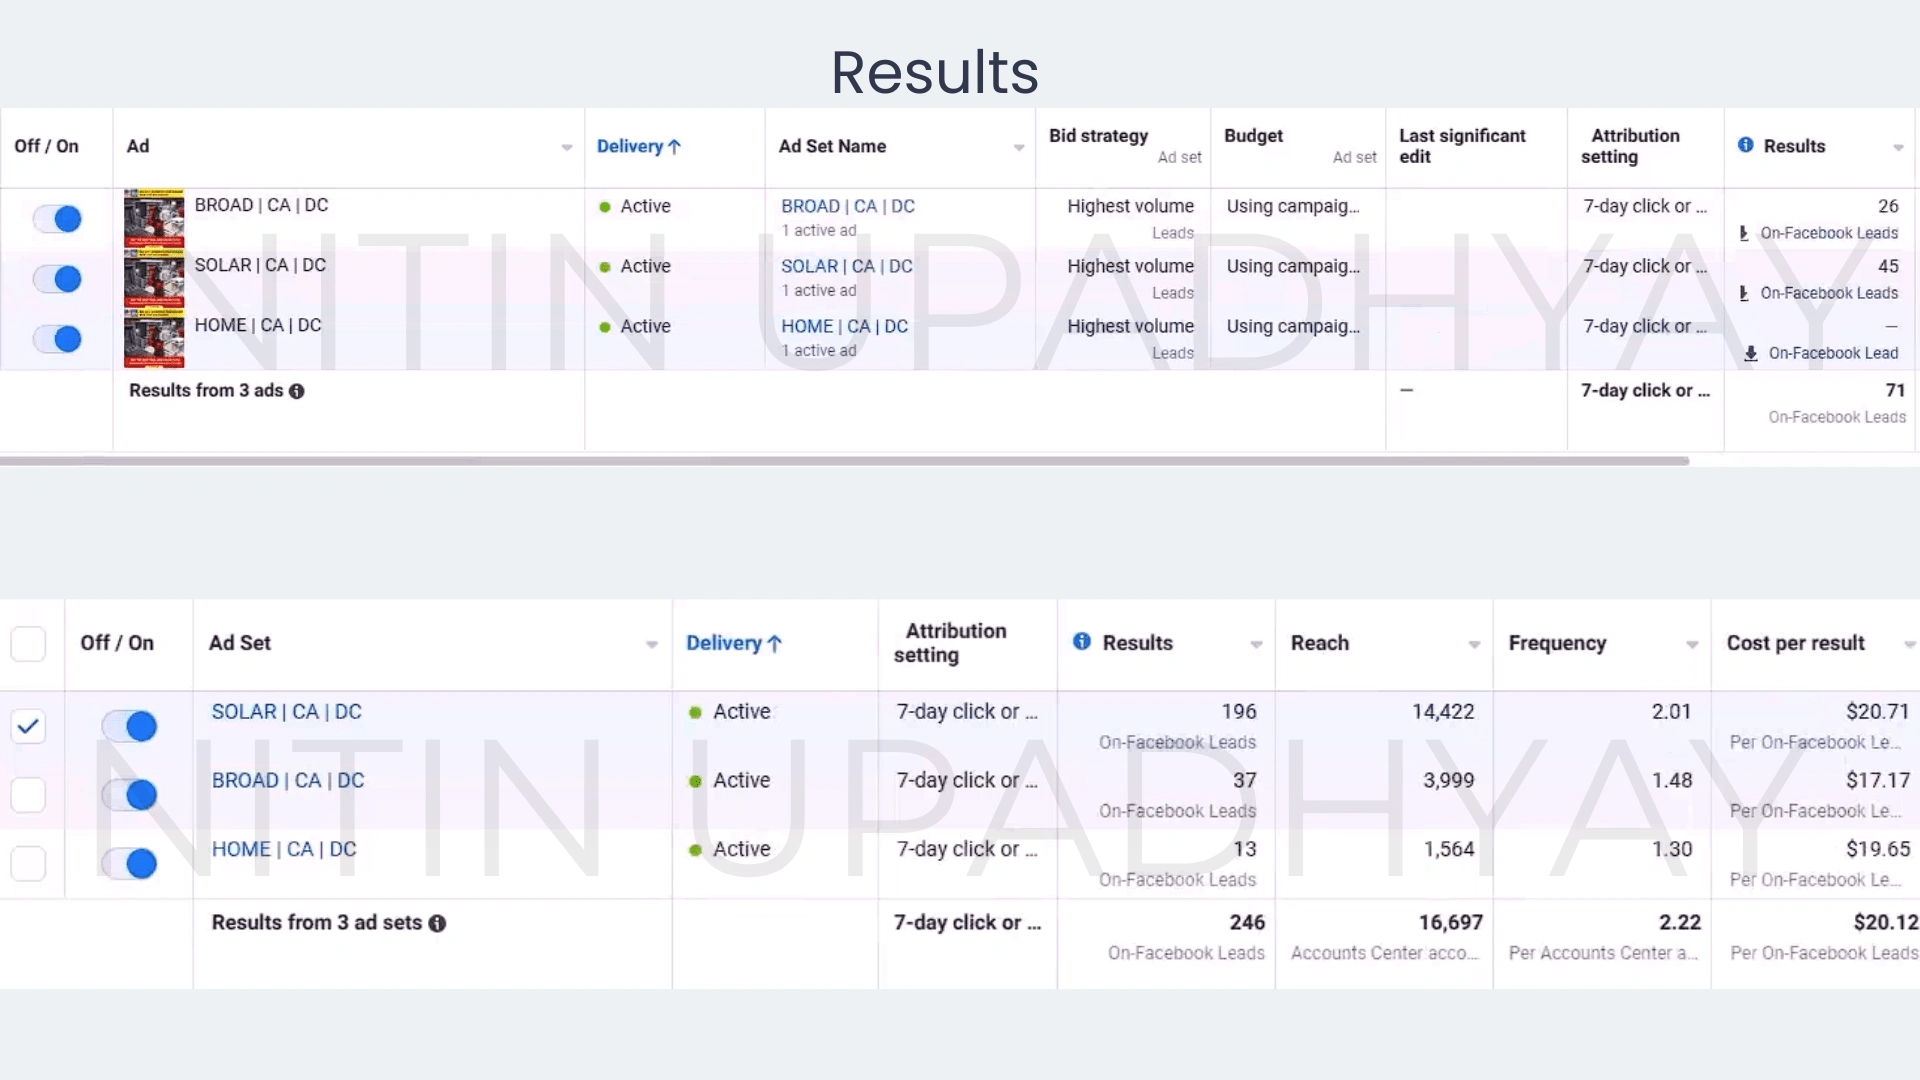This screenshot has height=1080, width=1920.
Task: Click the SOLAR | CA | DC ad set link
Action: click(286, 712)
